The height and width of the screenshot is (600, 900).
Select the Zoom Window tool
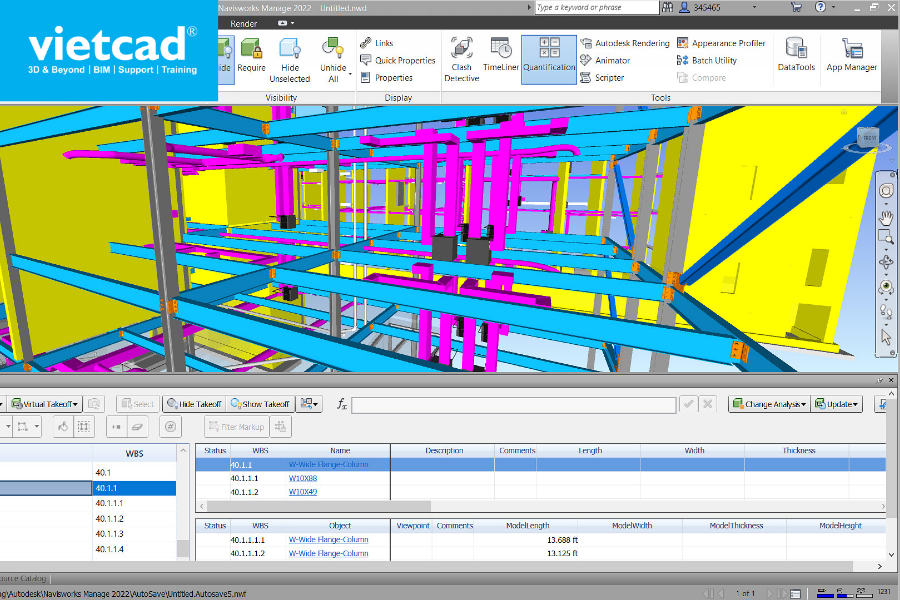click(887, 237)
